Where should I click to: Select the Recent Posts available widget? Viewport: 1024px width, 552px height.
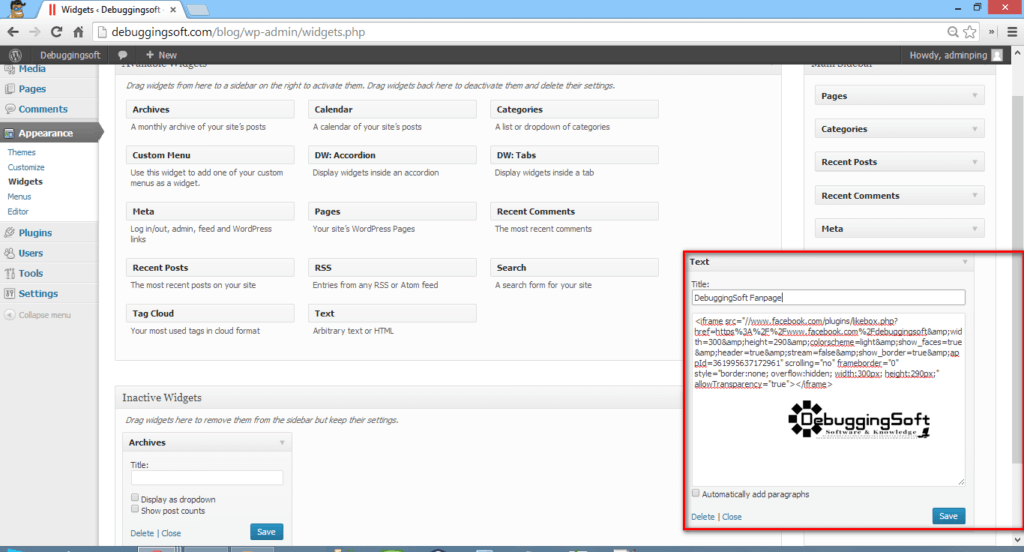click(x=210, y=267)
